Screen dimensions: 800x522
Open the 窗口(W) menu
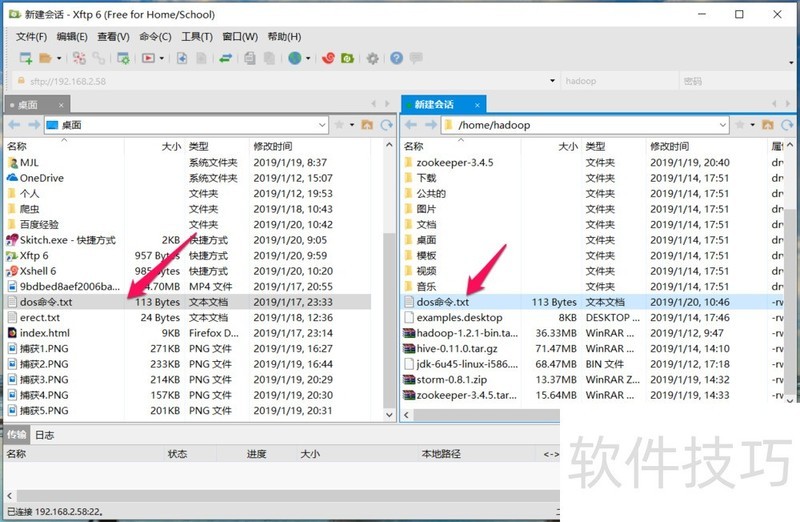point(240,37)
